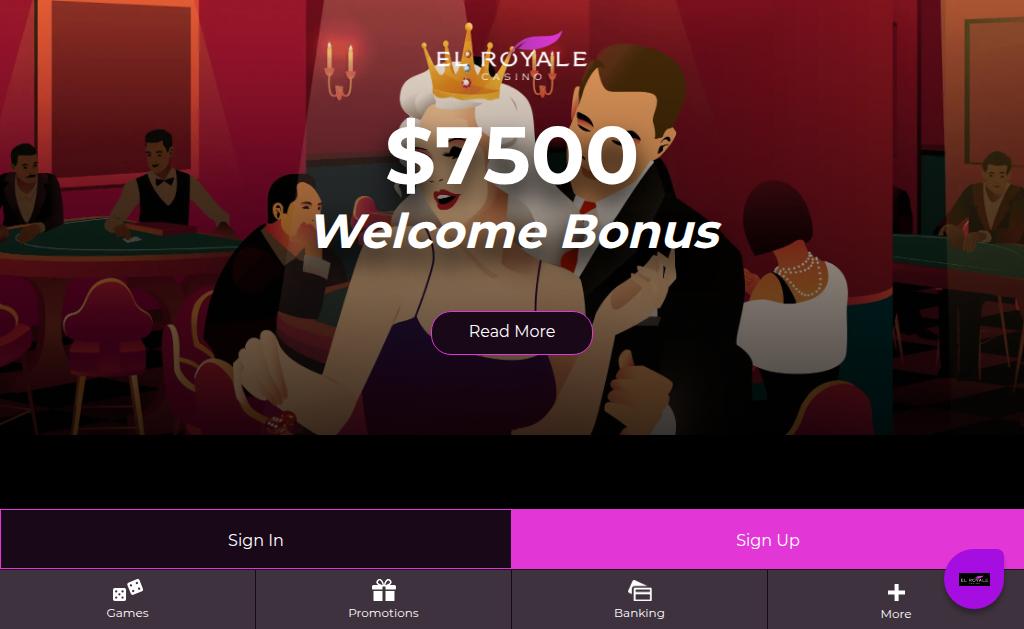This screenshot has height=629, width=1024.
Task: Open Games via the dice icon
Action: point(127,590)
